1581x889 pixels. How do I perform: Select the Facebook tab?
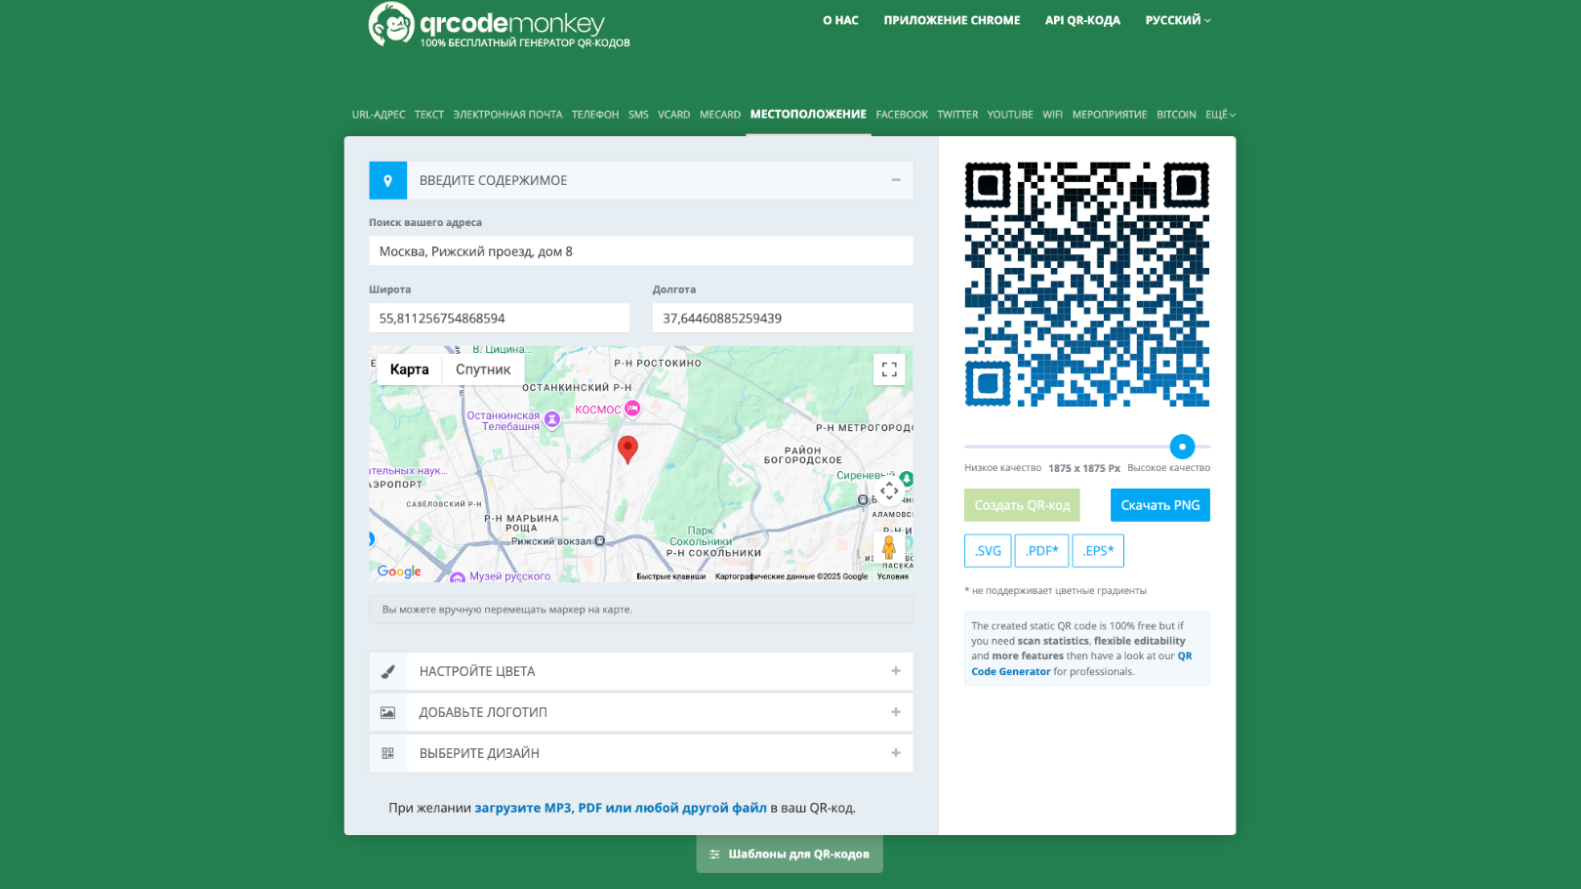pos(902,115)
